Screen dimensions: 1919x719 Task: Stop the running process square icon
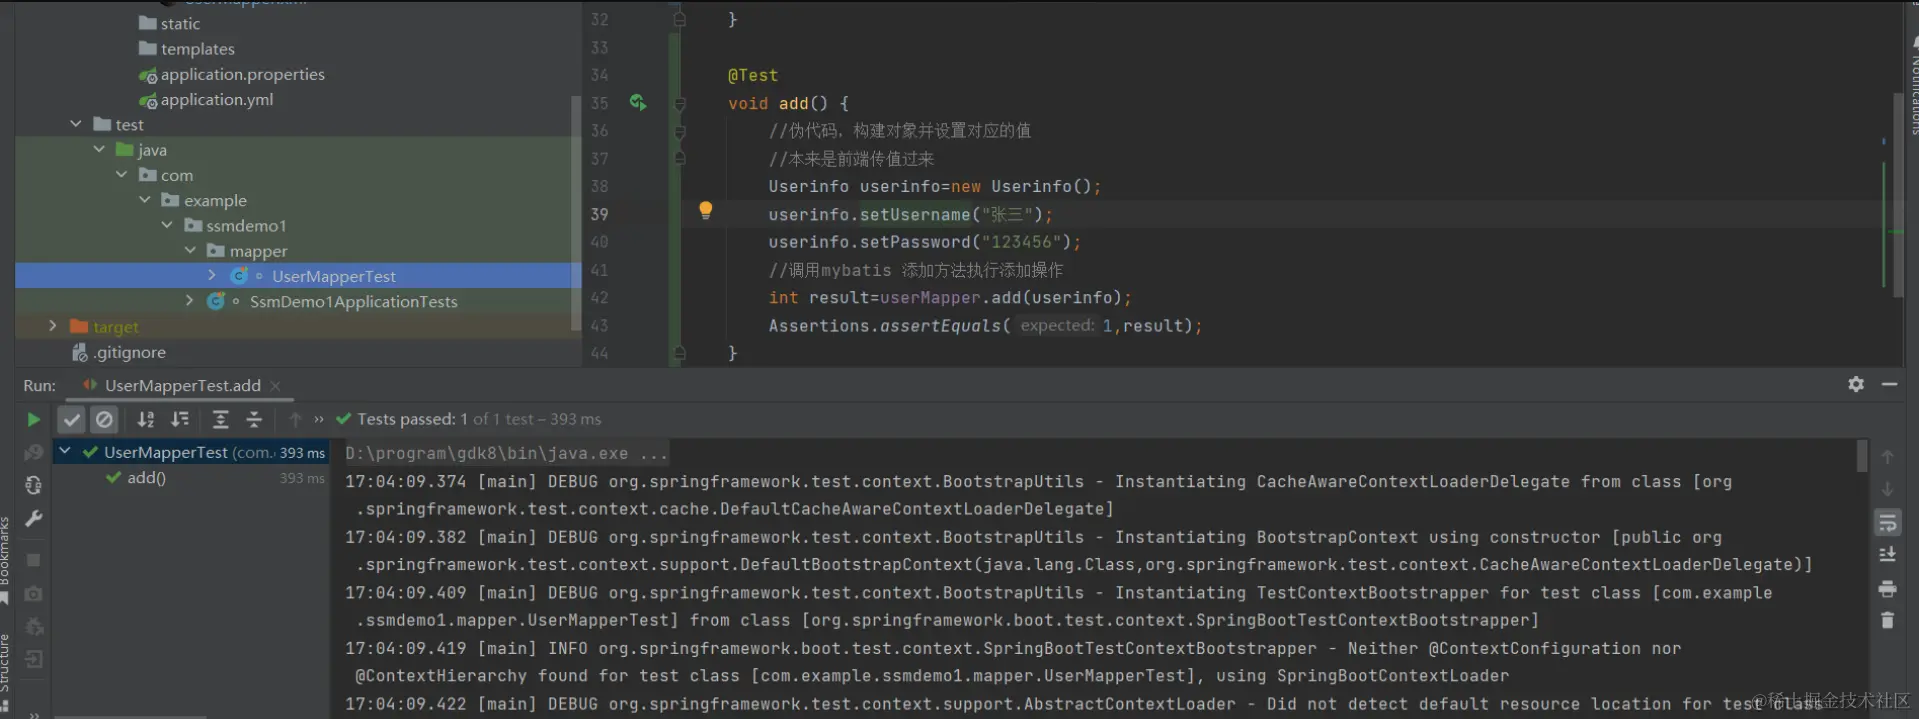[x=34, y=560]
